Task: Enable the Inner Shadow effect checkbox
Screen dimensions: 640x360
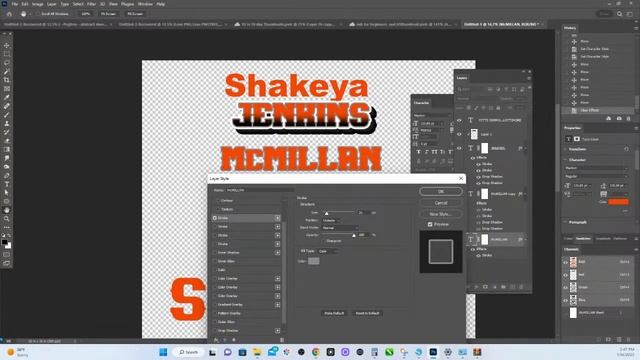Action: [215, 253]
